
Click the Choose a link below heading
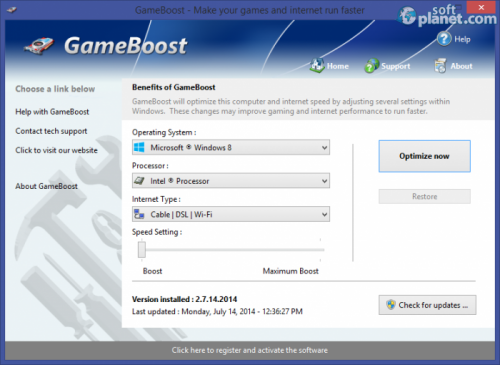[55, 89]
